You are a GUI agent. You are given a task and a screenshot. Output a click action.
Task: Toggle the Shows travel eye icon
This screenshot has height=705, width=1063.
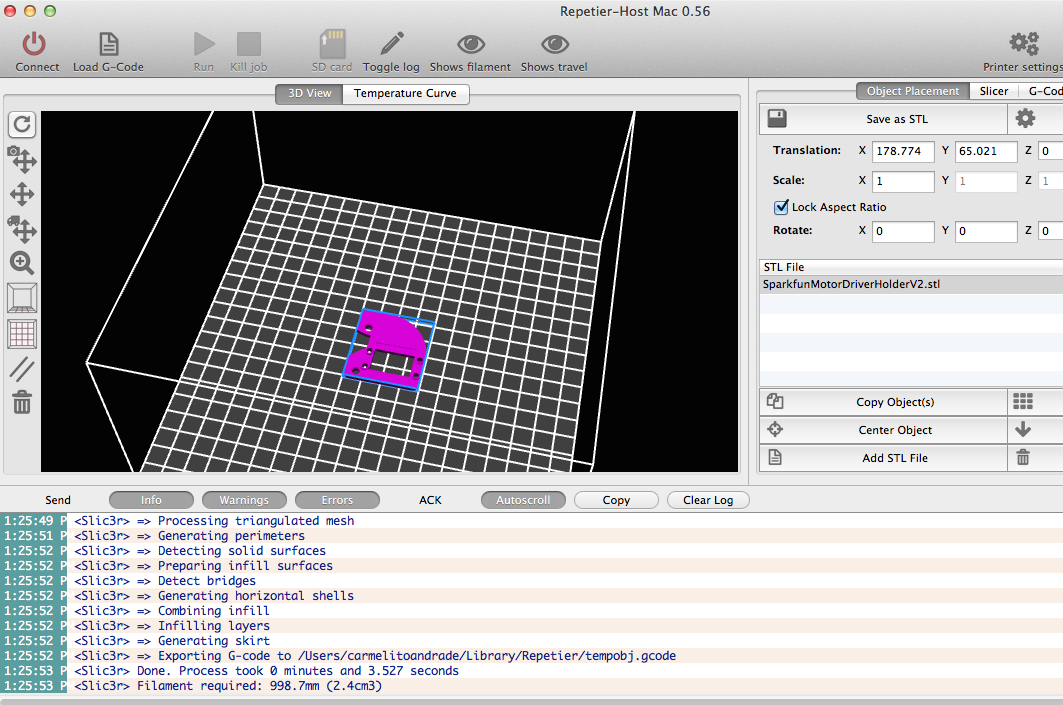pos(555,45)
